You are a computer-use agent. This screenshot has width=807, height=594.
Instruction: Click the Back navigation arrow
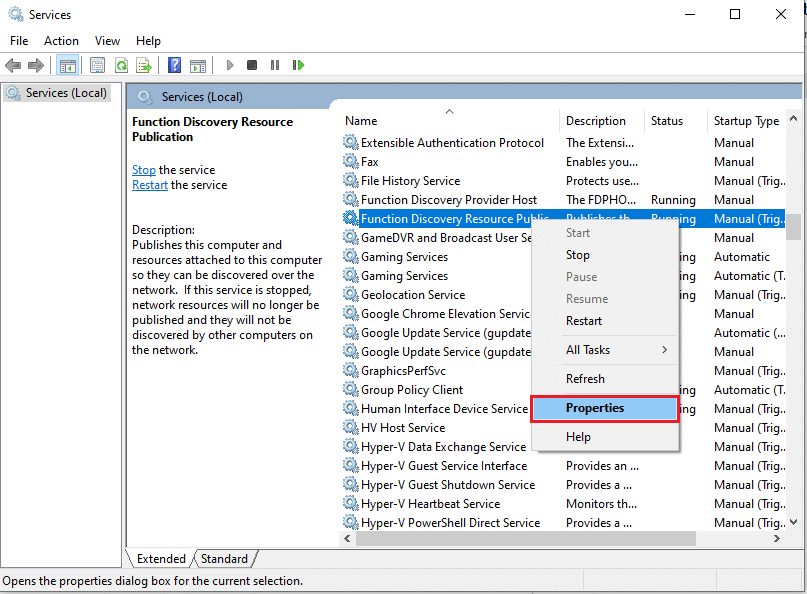(13, 65)
